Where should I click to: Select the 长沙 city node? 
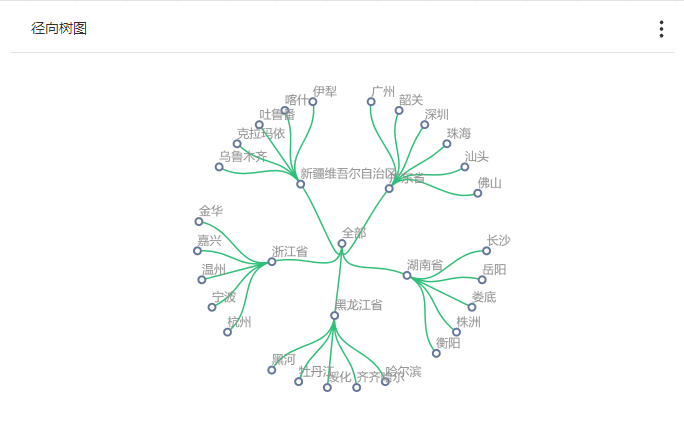coord(487,251)
